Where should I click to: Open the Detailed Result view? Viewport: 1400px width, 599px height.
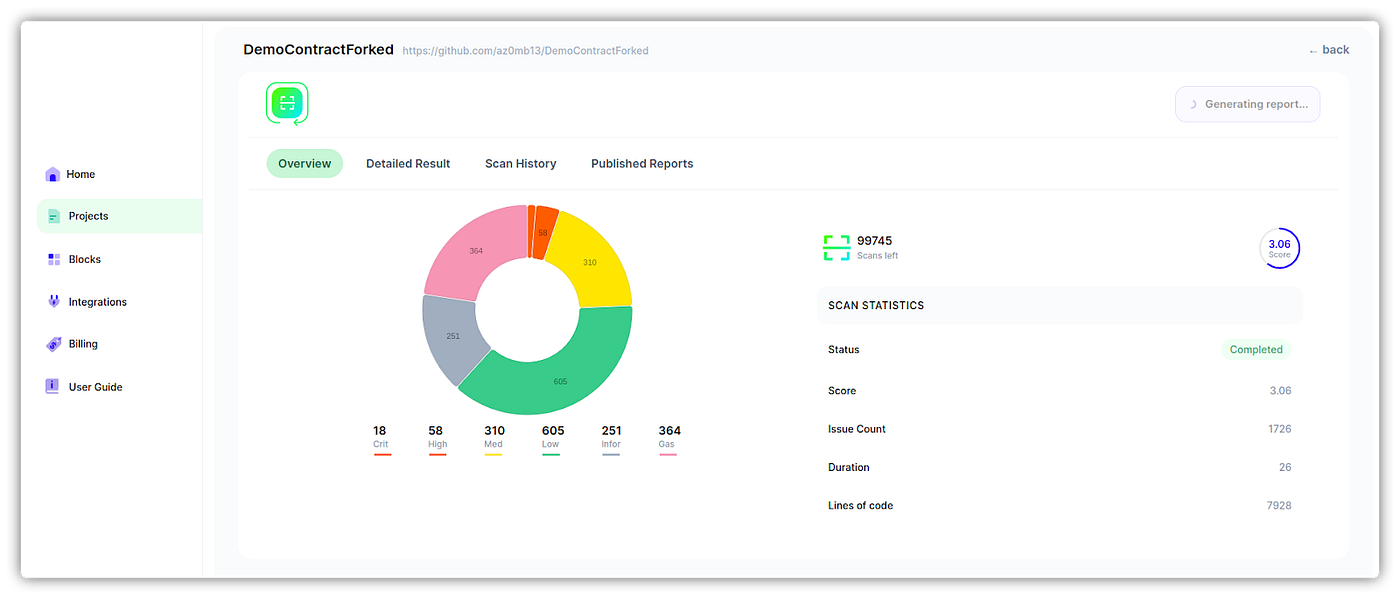click(x=408, y=163)
